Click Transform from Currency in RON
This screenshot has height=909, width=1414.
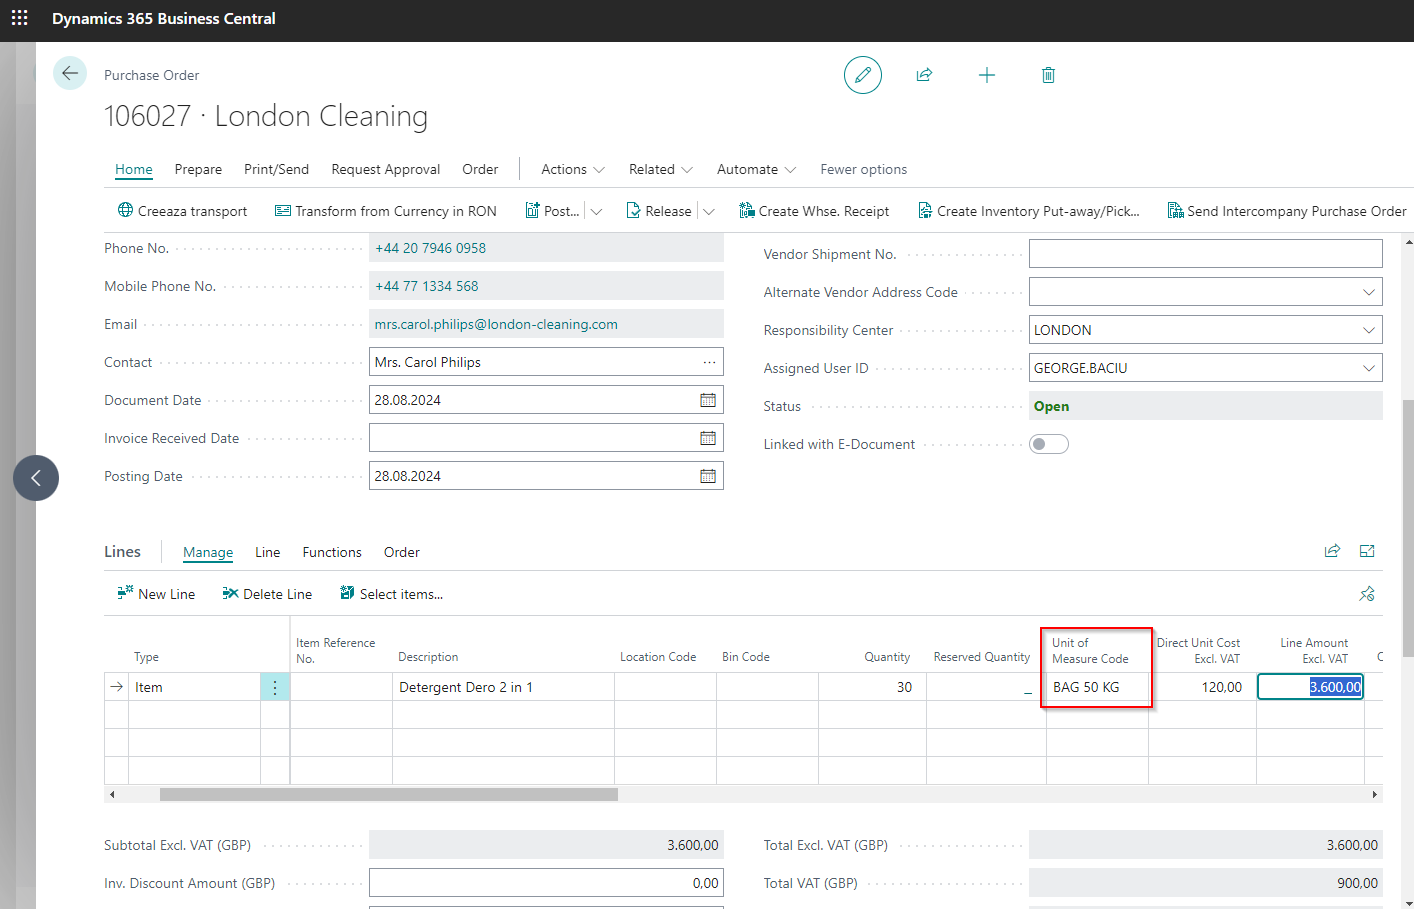(386, 211)
